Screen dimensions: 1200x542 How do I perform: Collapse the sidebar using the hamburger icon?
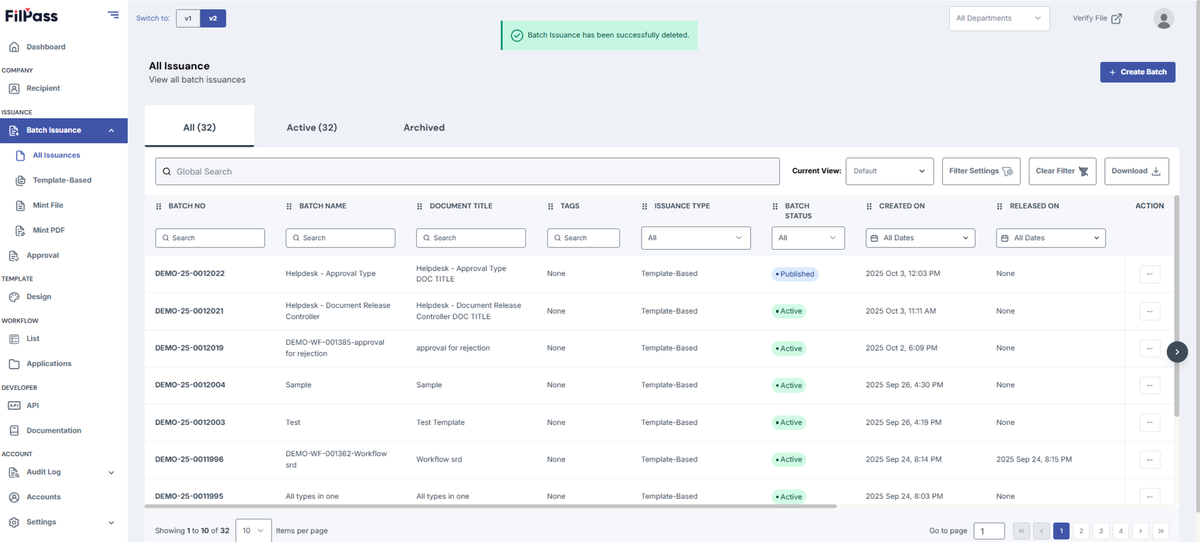click(x=113, y=15)
